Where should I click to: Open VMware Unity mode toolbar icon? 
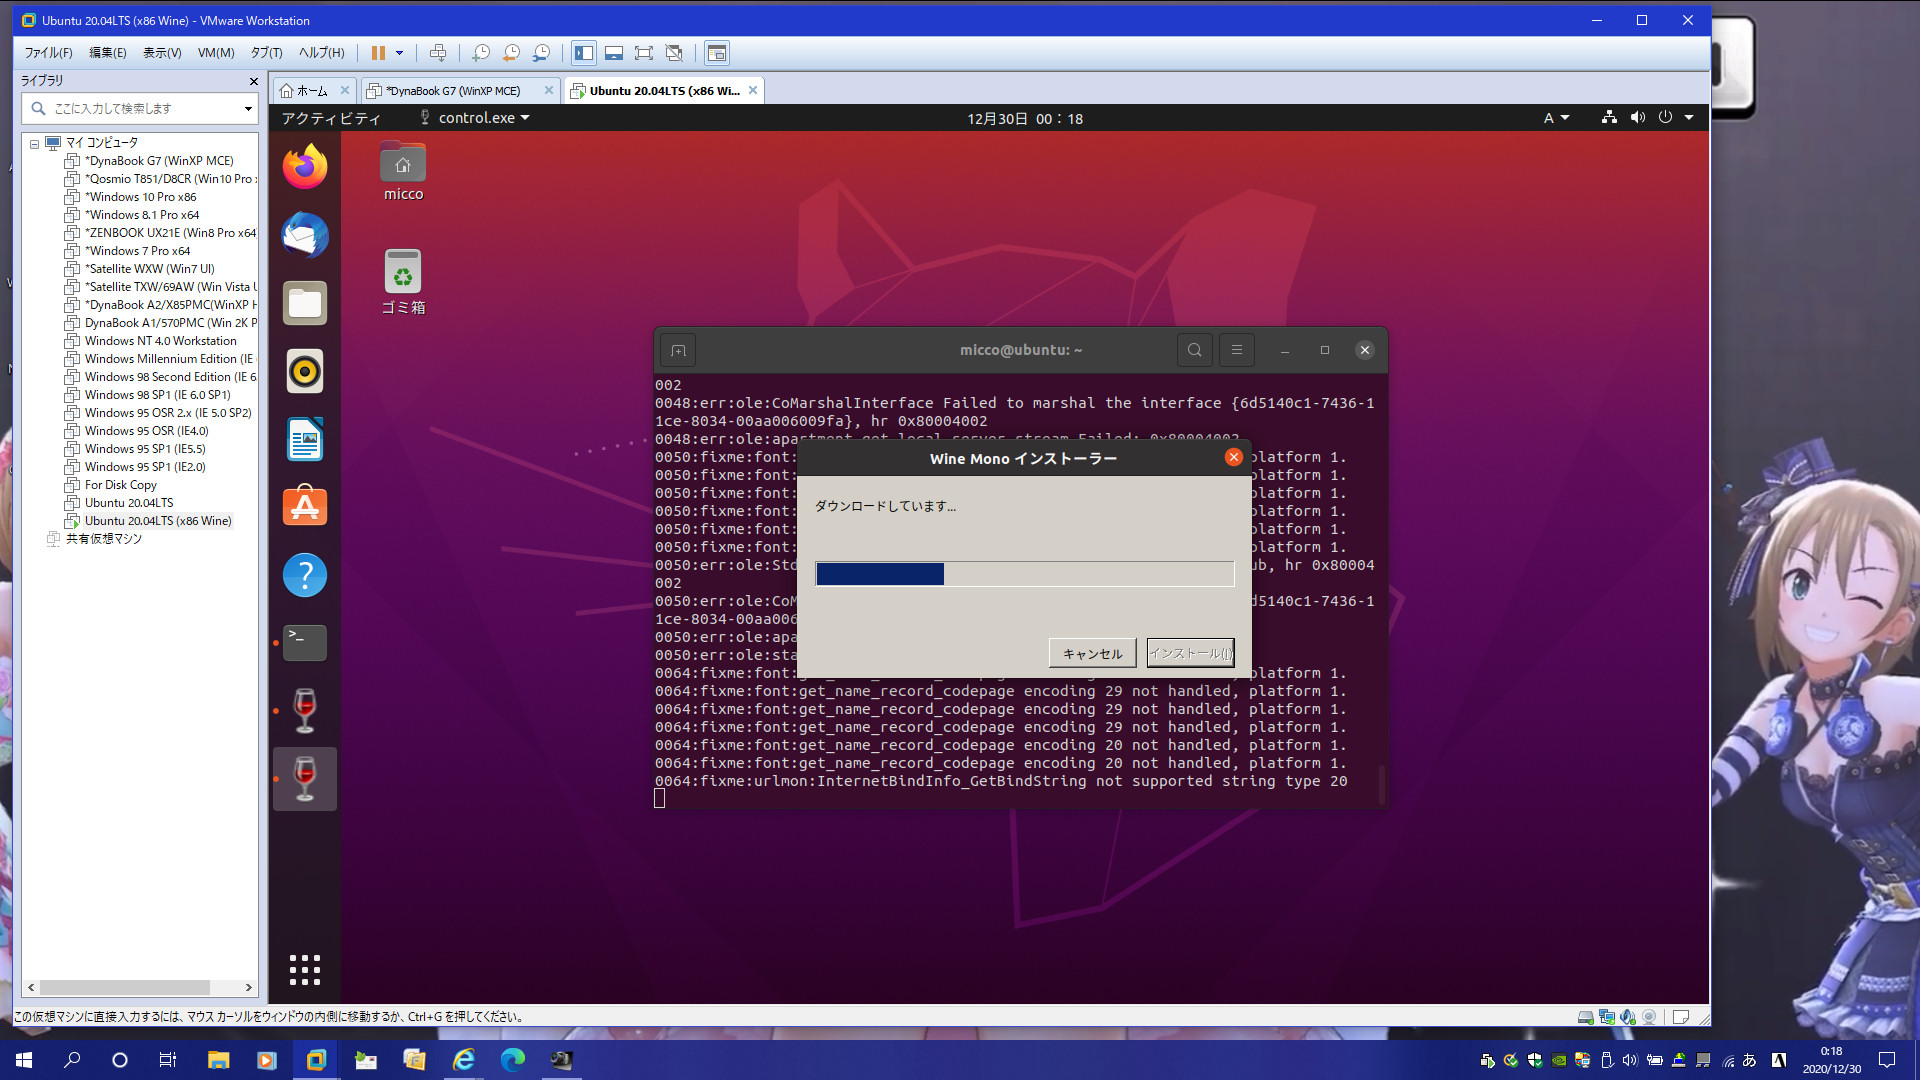point(674,53)
